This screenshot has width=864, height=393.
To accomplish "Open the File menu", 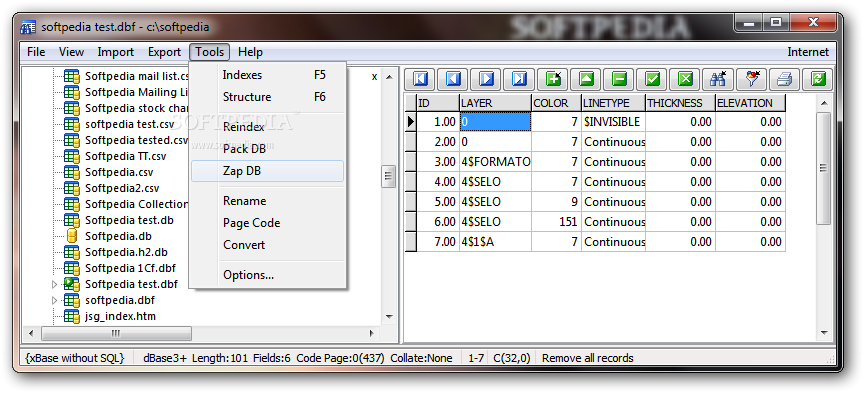I will 36,52.
